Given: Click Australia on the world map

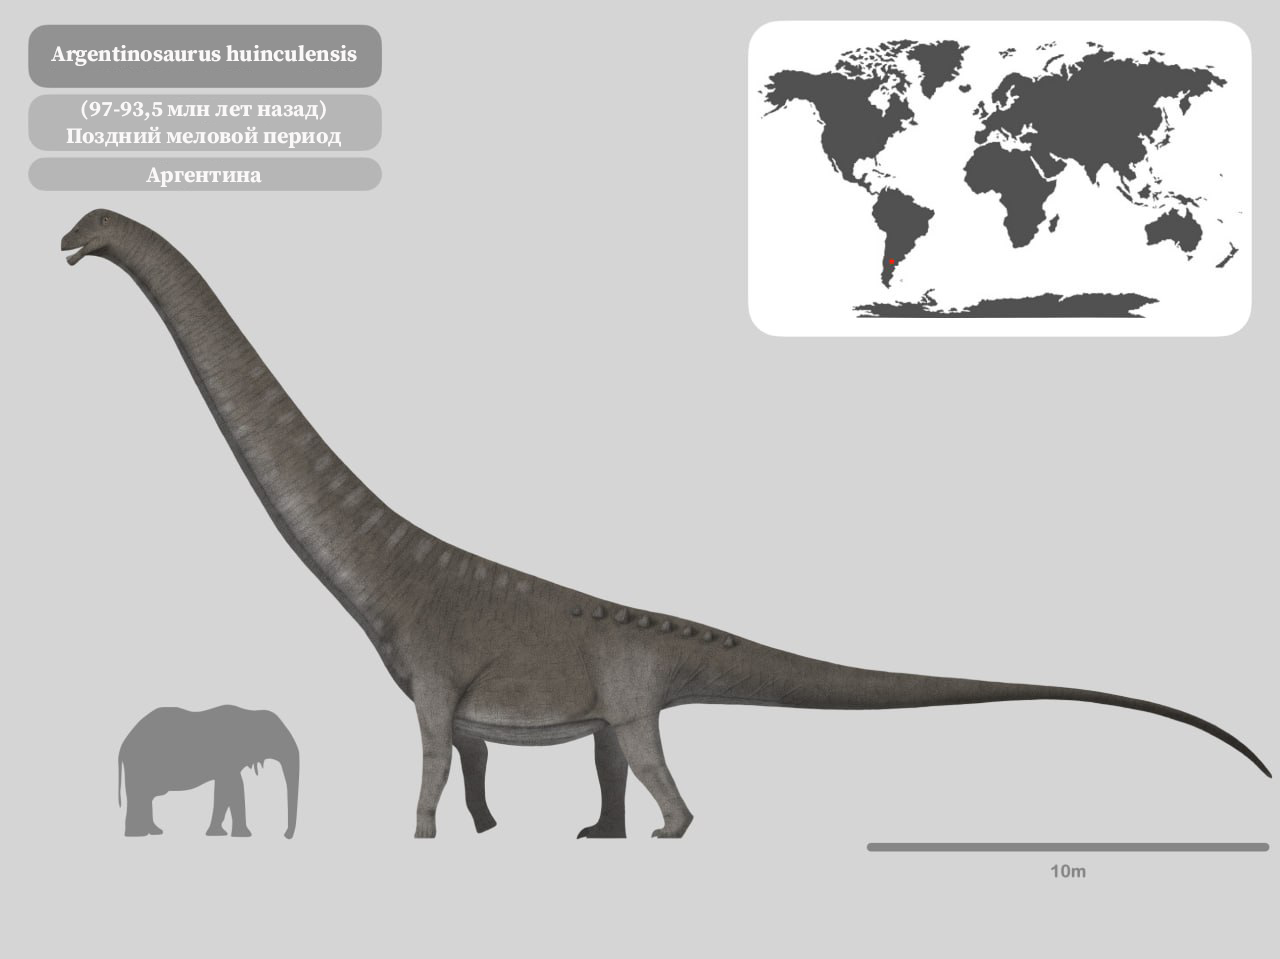Looking at the screenshot, I should [x=1174, y=230].
